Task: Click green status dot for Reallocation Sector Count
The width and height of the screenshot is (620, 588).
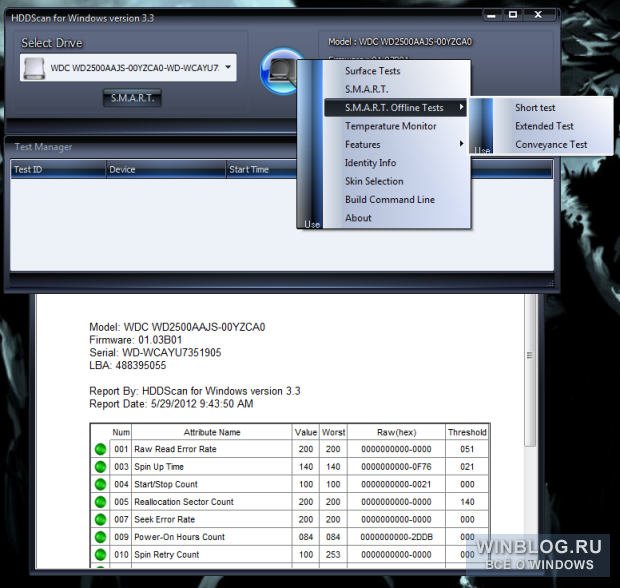Action: coord(101,502)
